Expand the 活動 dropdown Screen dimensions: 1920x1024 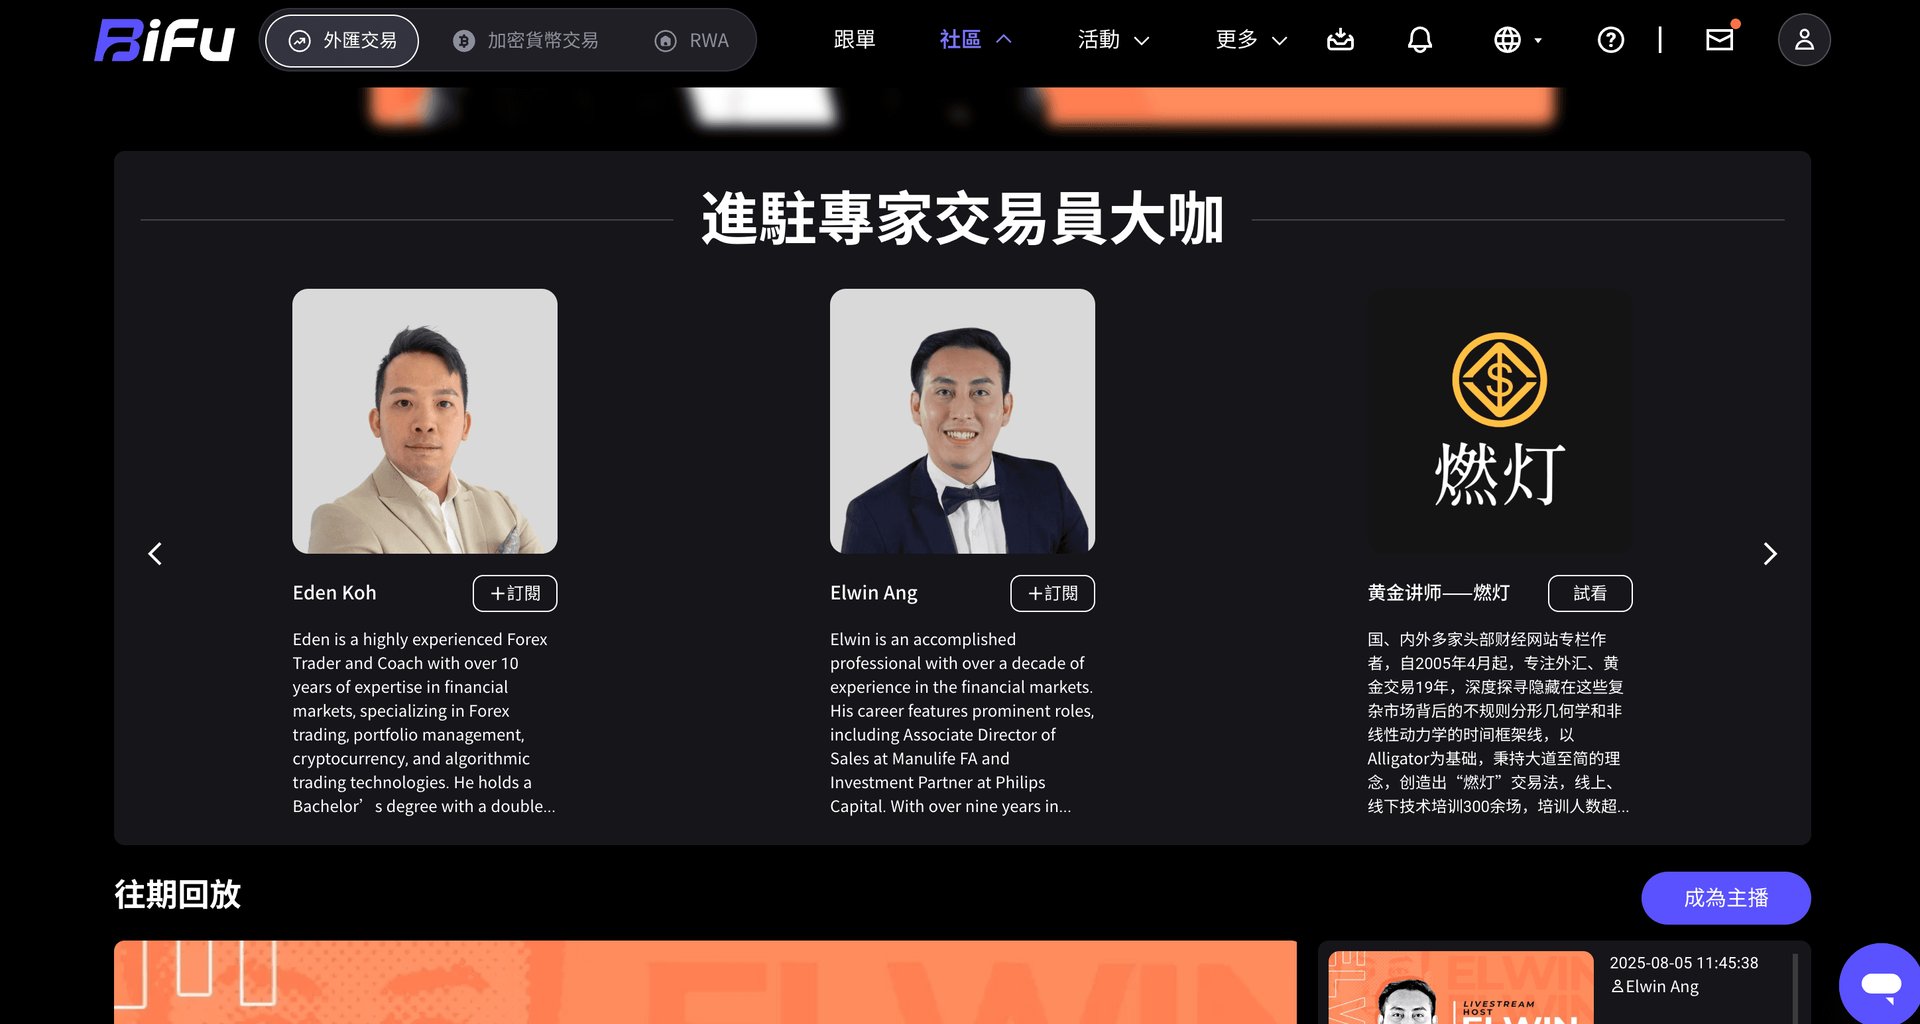coord(1114,40)
